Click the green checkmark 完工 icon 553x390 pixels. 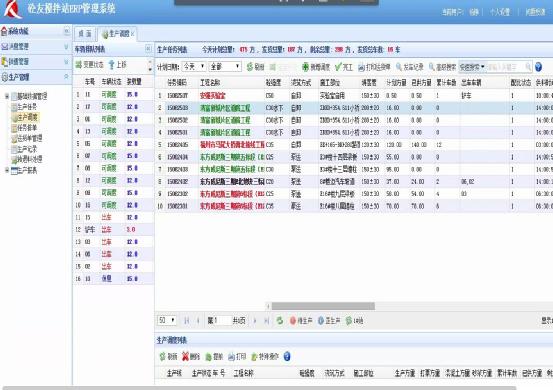(x=338, y=67)
